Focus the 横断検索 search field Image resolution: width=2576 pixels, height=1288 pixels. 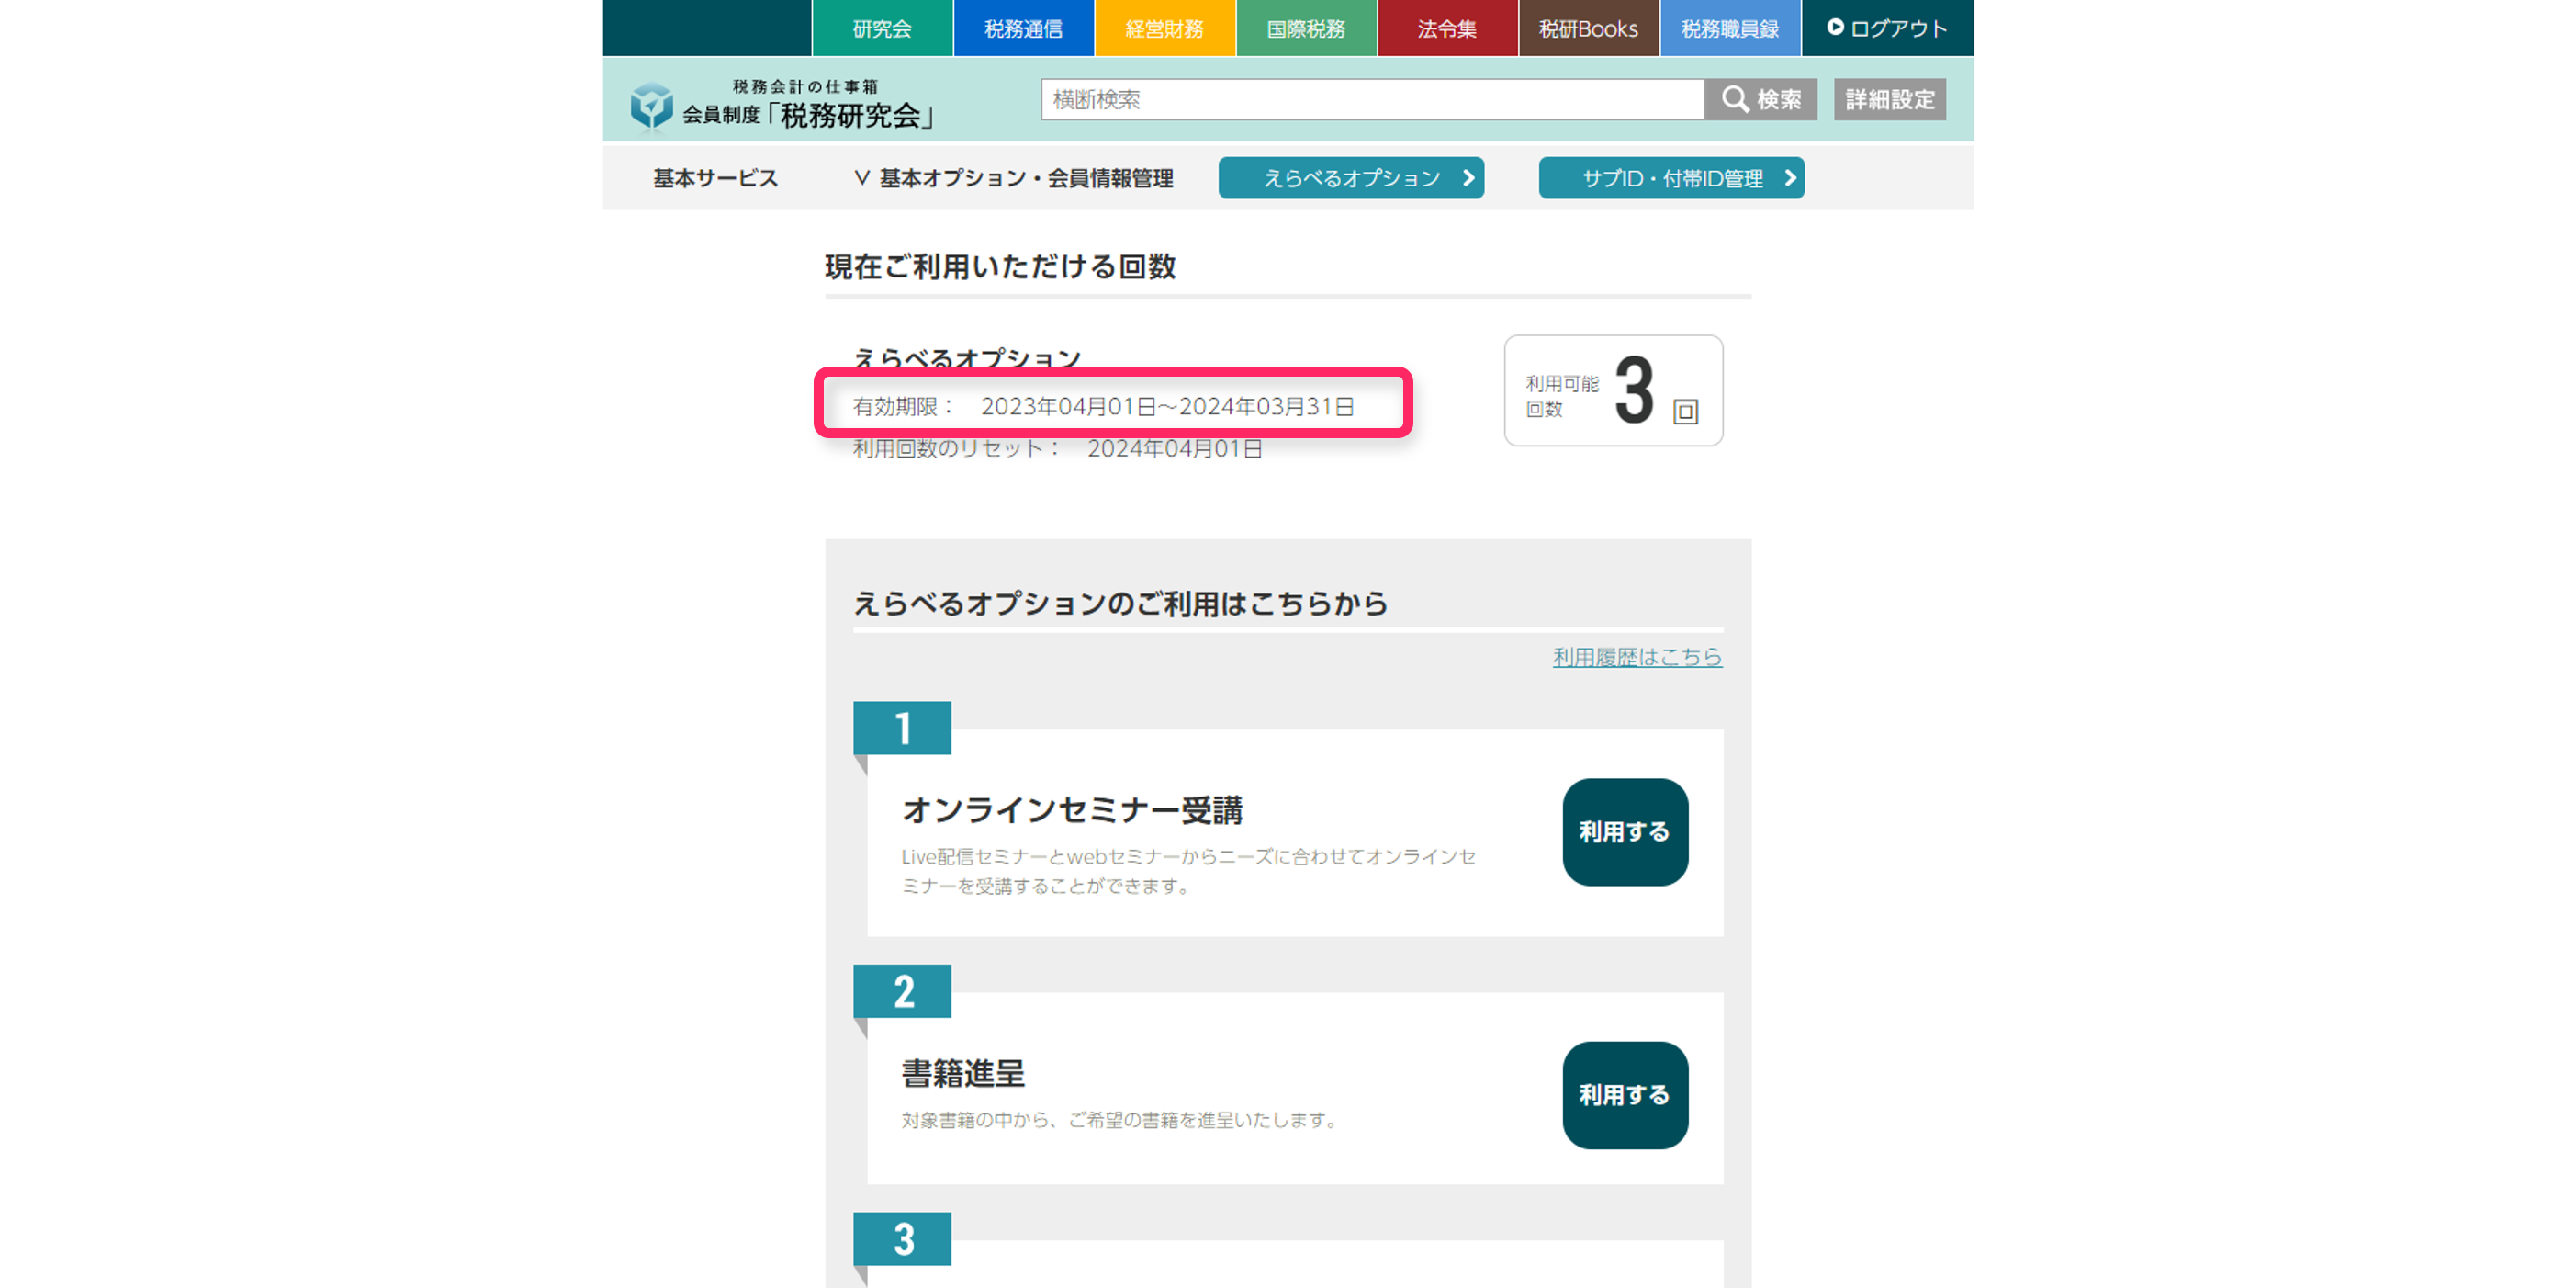coord(1372,99)
